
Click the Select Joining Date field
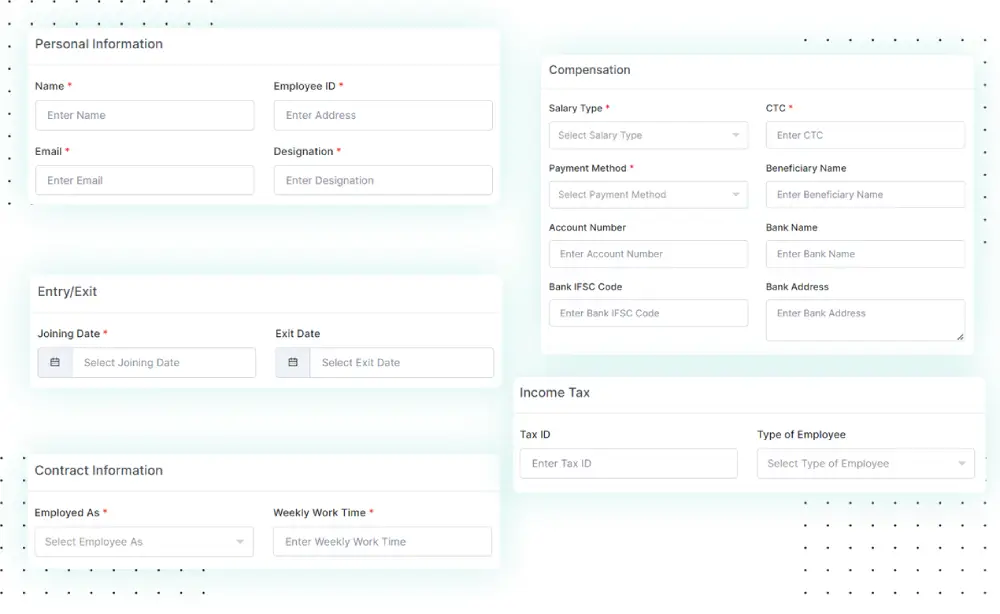tap(164, 362)
